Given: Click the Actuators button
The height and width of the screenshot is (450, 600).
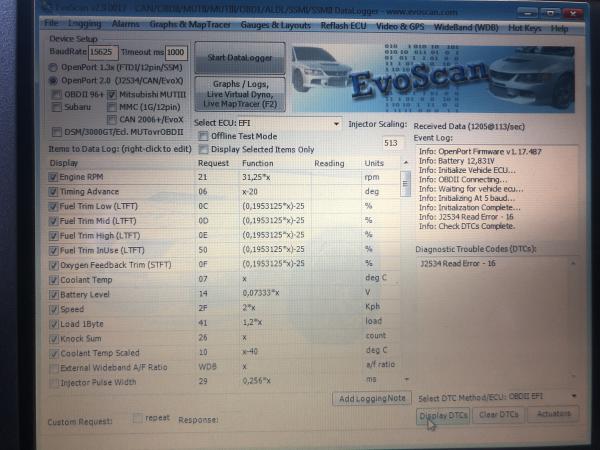Looking at the screenshot, I should tap(553, 414).
